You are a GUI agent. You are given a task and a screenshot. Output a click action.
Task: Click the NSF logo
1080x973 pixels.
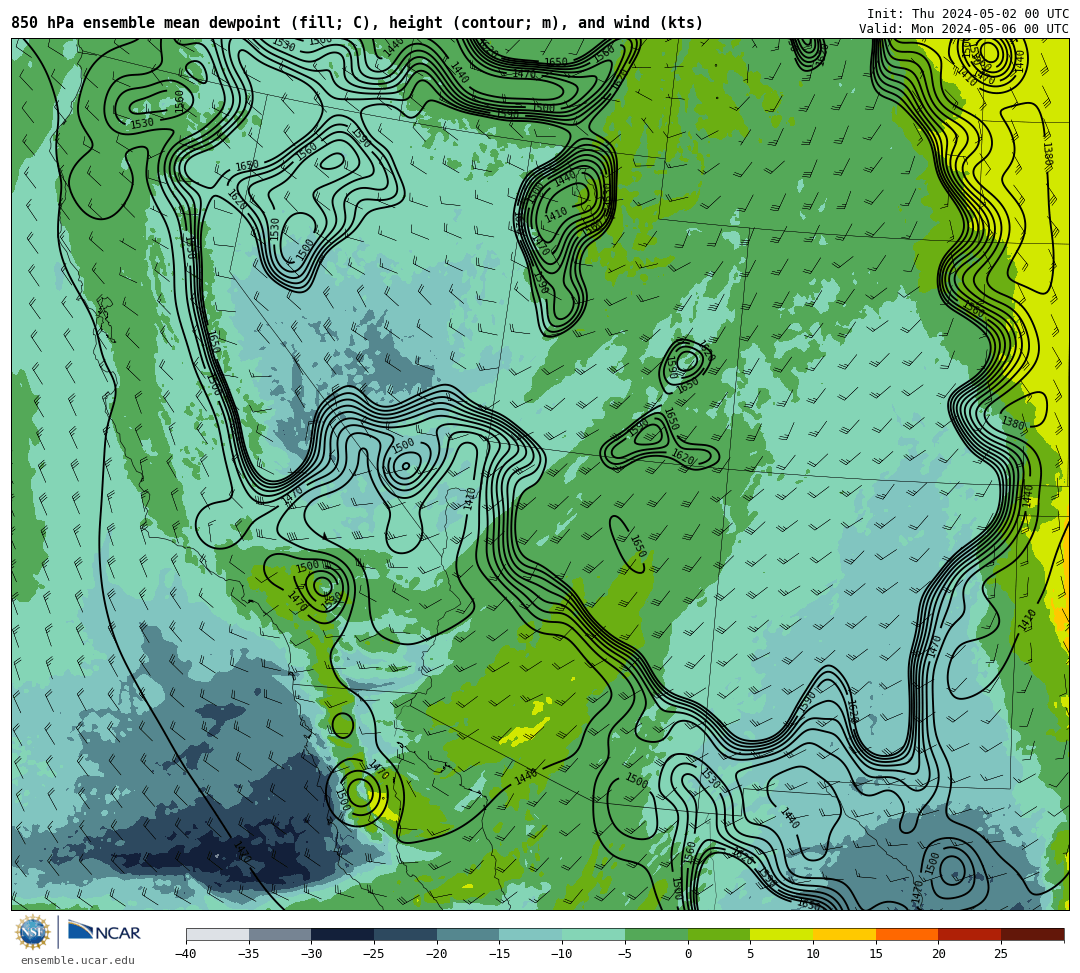pos(33,932)
